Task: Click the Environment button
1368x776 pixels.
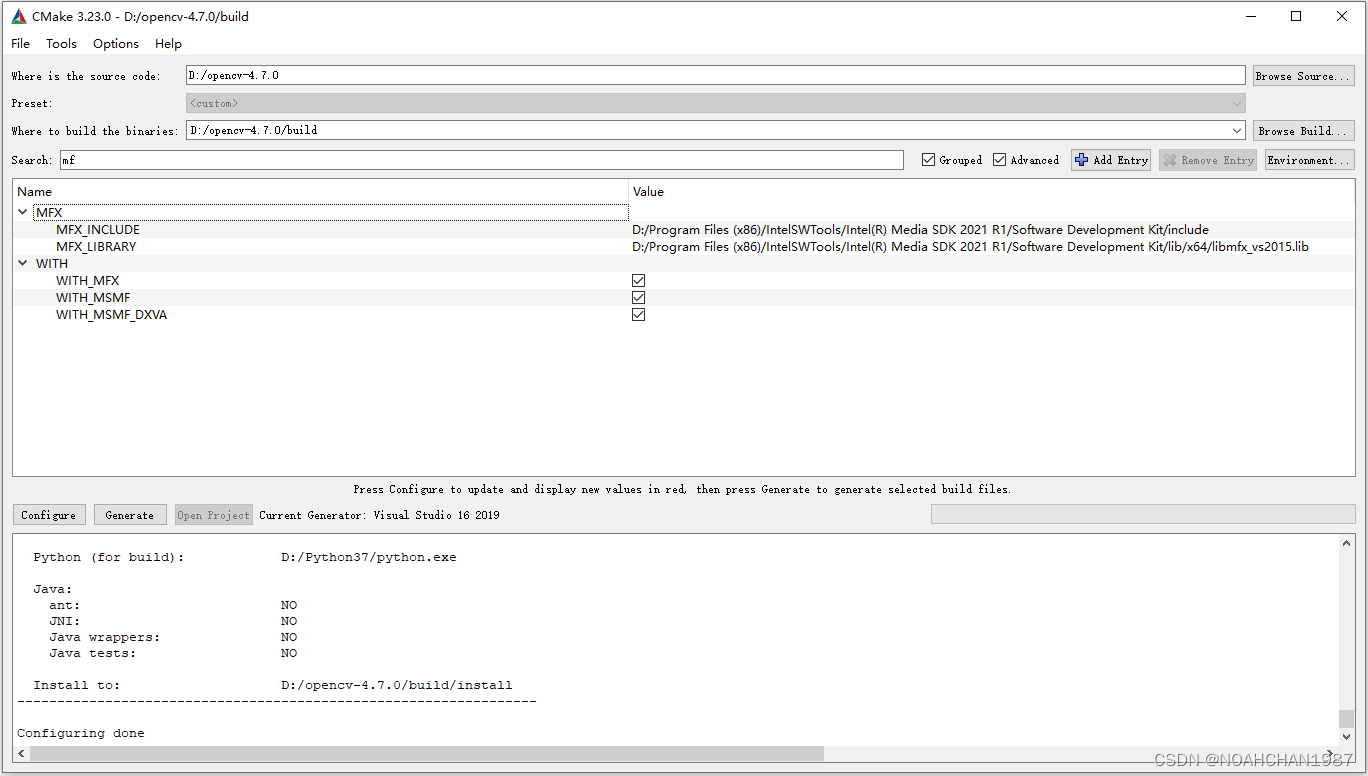Action: coord(1309,160)
